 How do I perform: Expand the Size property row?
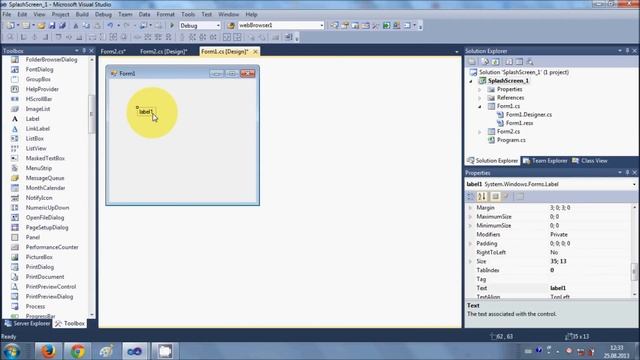coord(470,261)
